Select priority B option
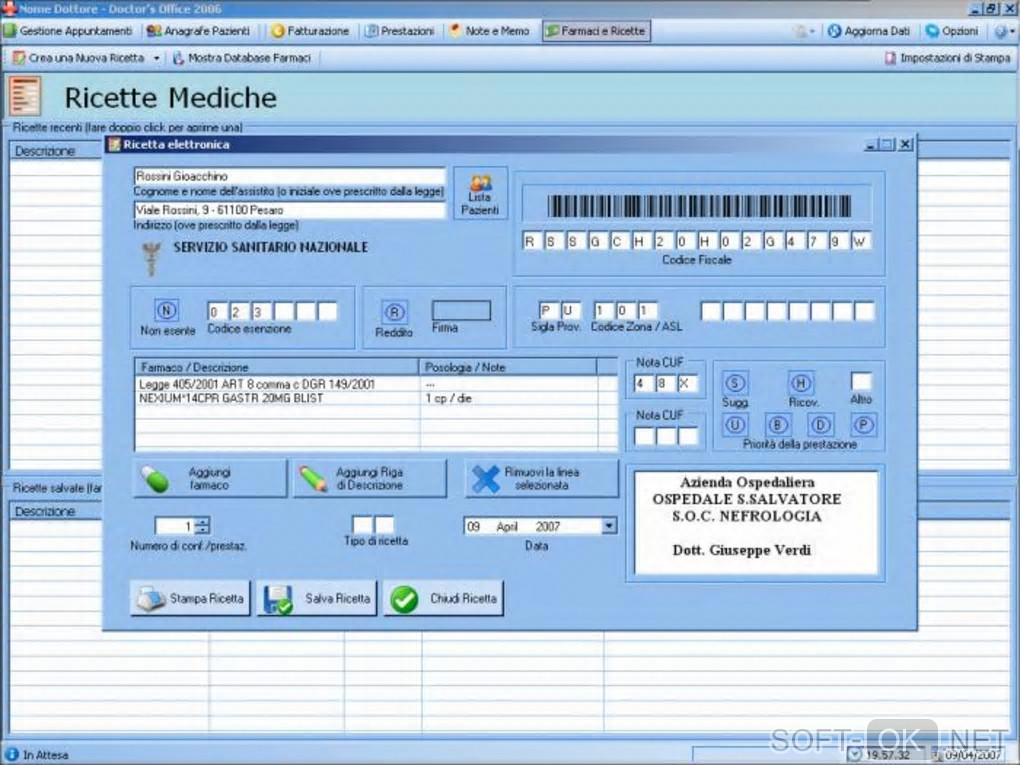 point(777,425)
